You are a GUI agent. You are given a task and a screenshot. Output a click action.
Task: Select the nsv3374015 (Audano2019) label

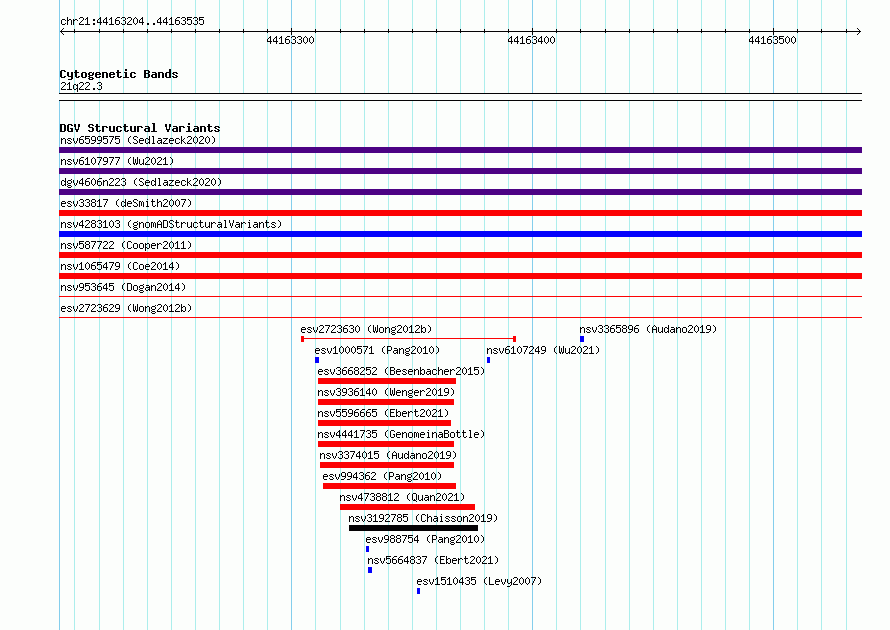click(388, 455)
